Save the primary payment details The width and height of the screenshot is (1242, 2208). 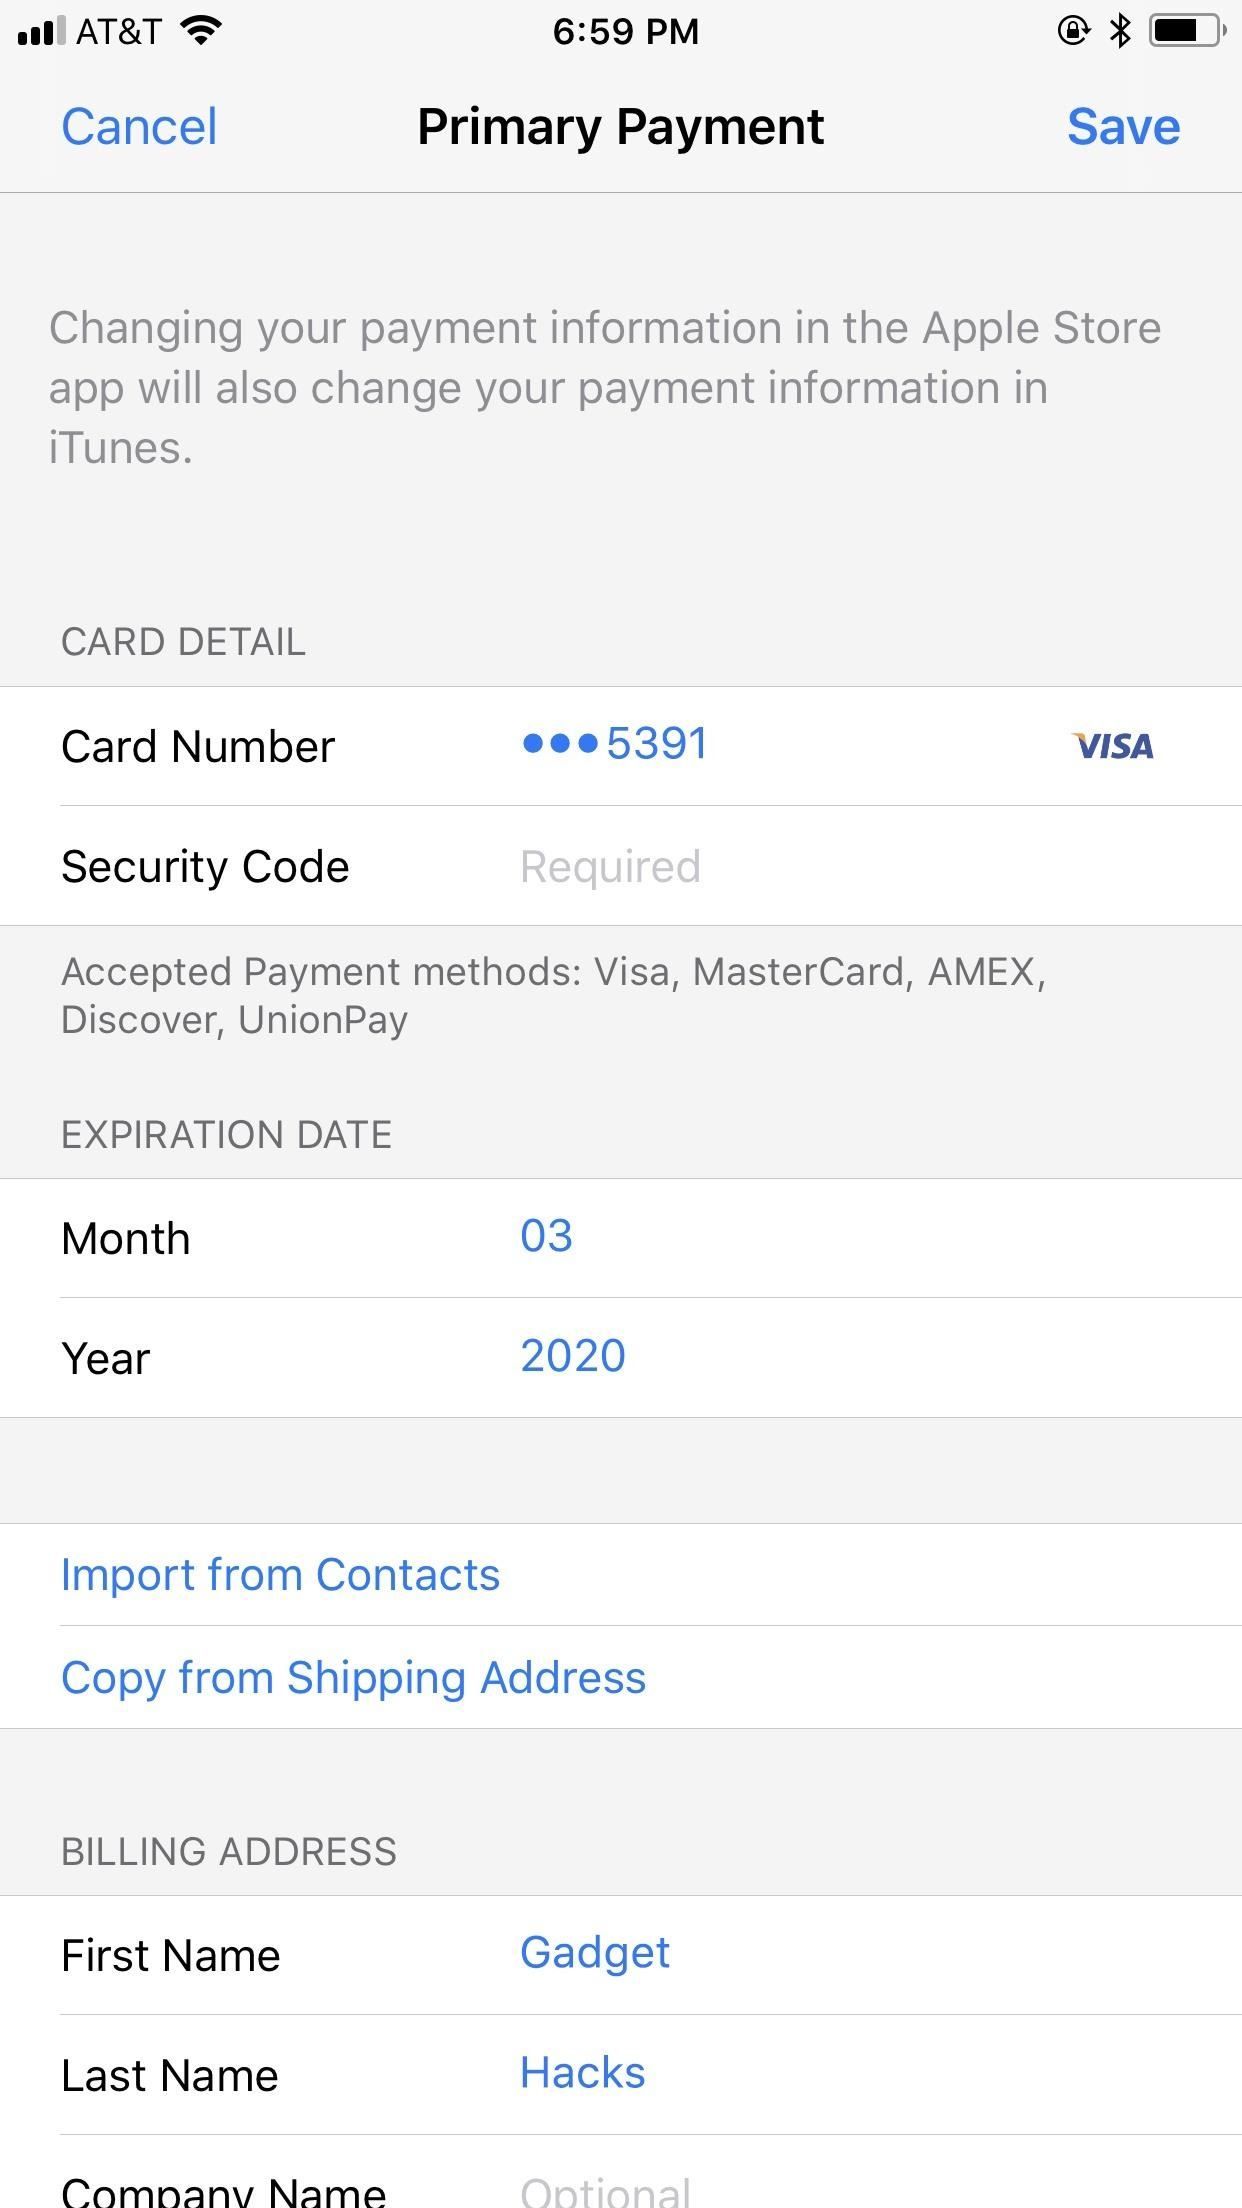tap(1124, 126)
